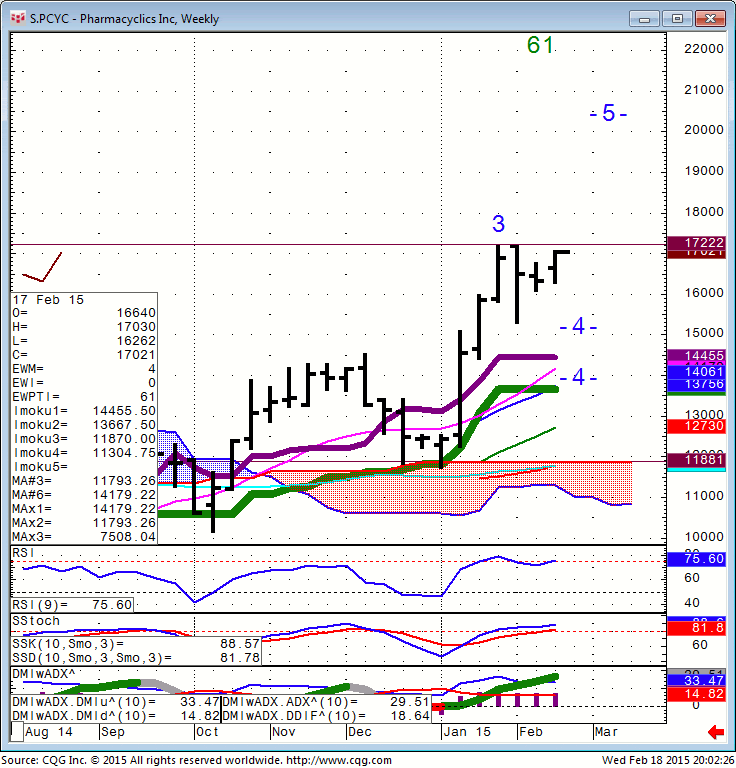The image size is (736, 768).
Task: Click the C= 17021 close value row
Action: pyautogui.click(x=84, y=355)
